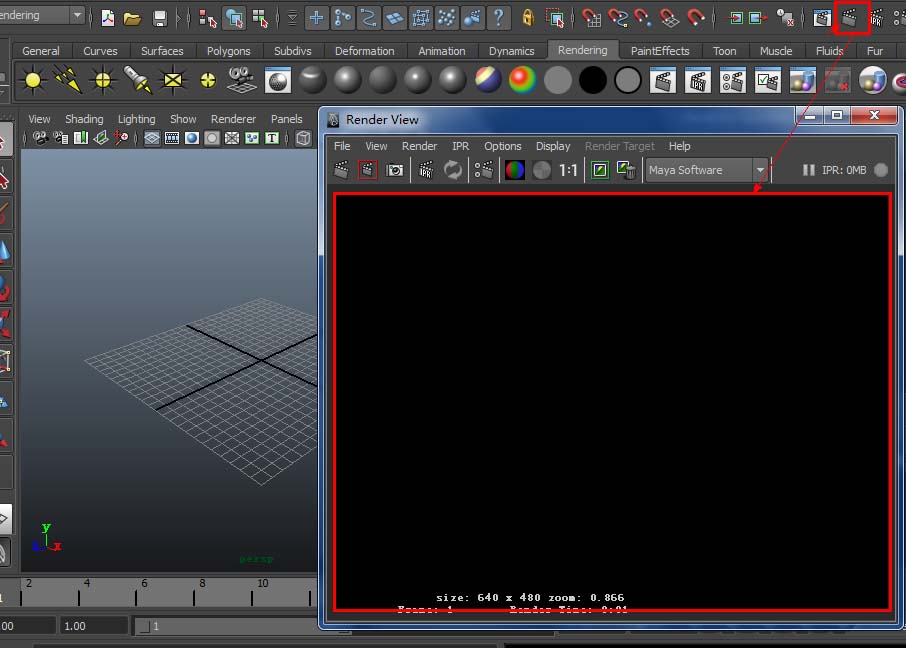Open scene folder icon in status line

click(x=132, y=18)
